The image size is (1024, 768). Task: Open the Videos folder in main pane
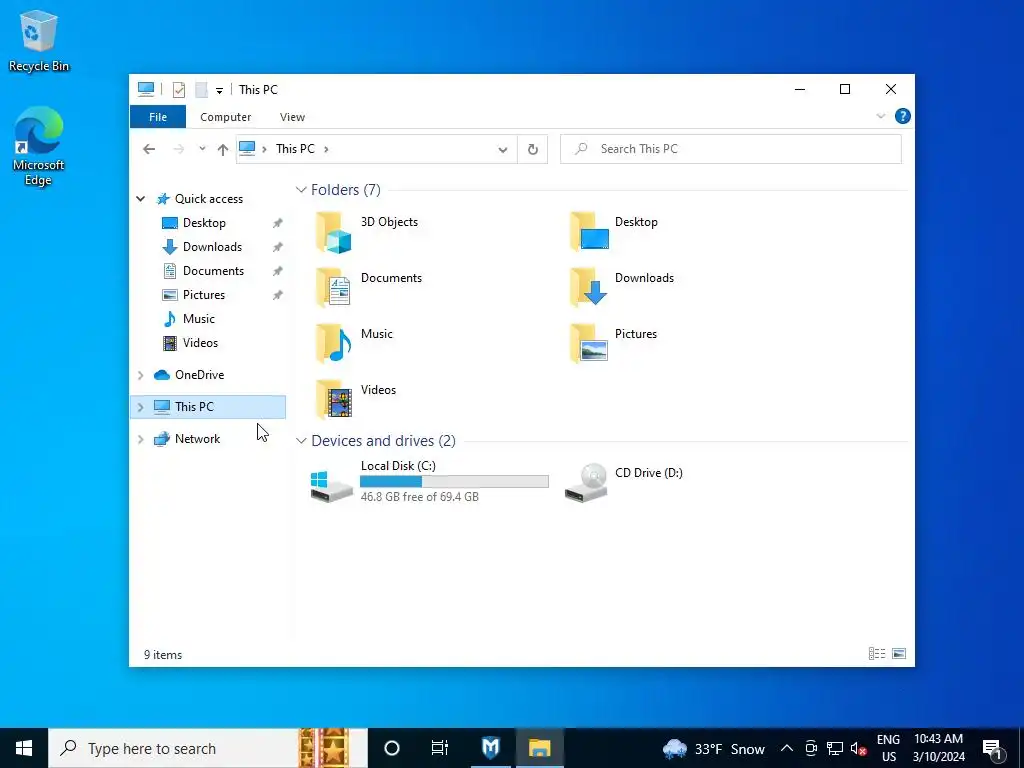pyautogui.click(x=334, y=399)
